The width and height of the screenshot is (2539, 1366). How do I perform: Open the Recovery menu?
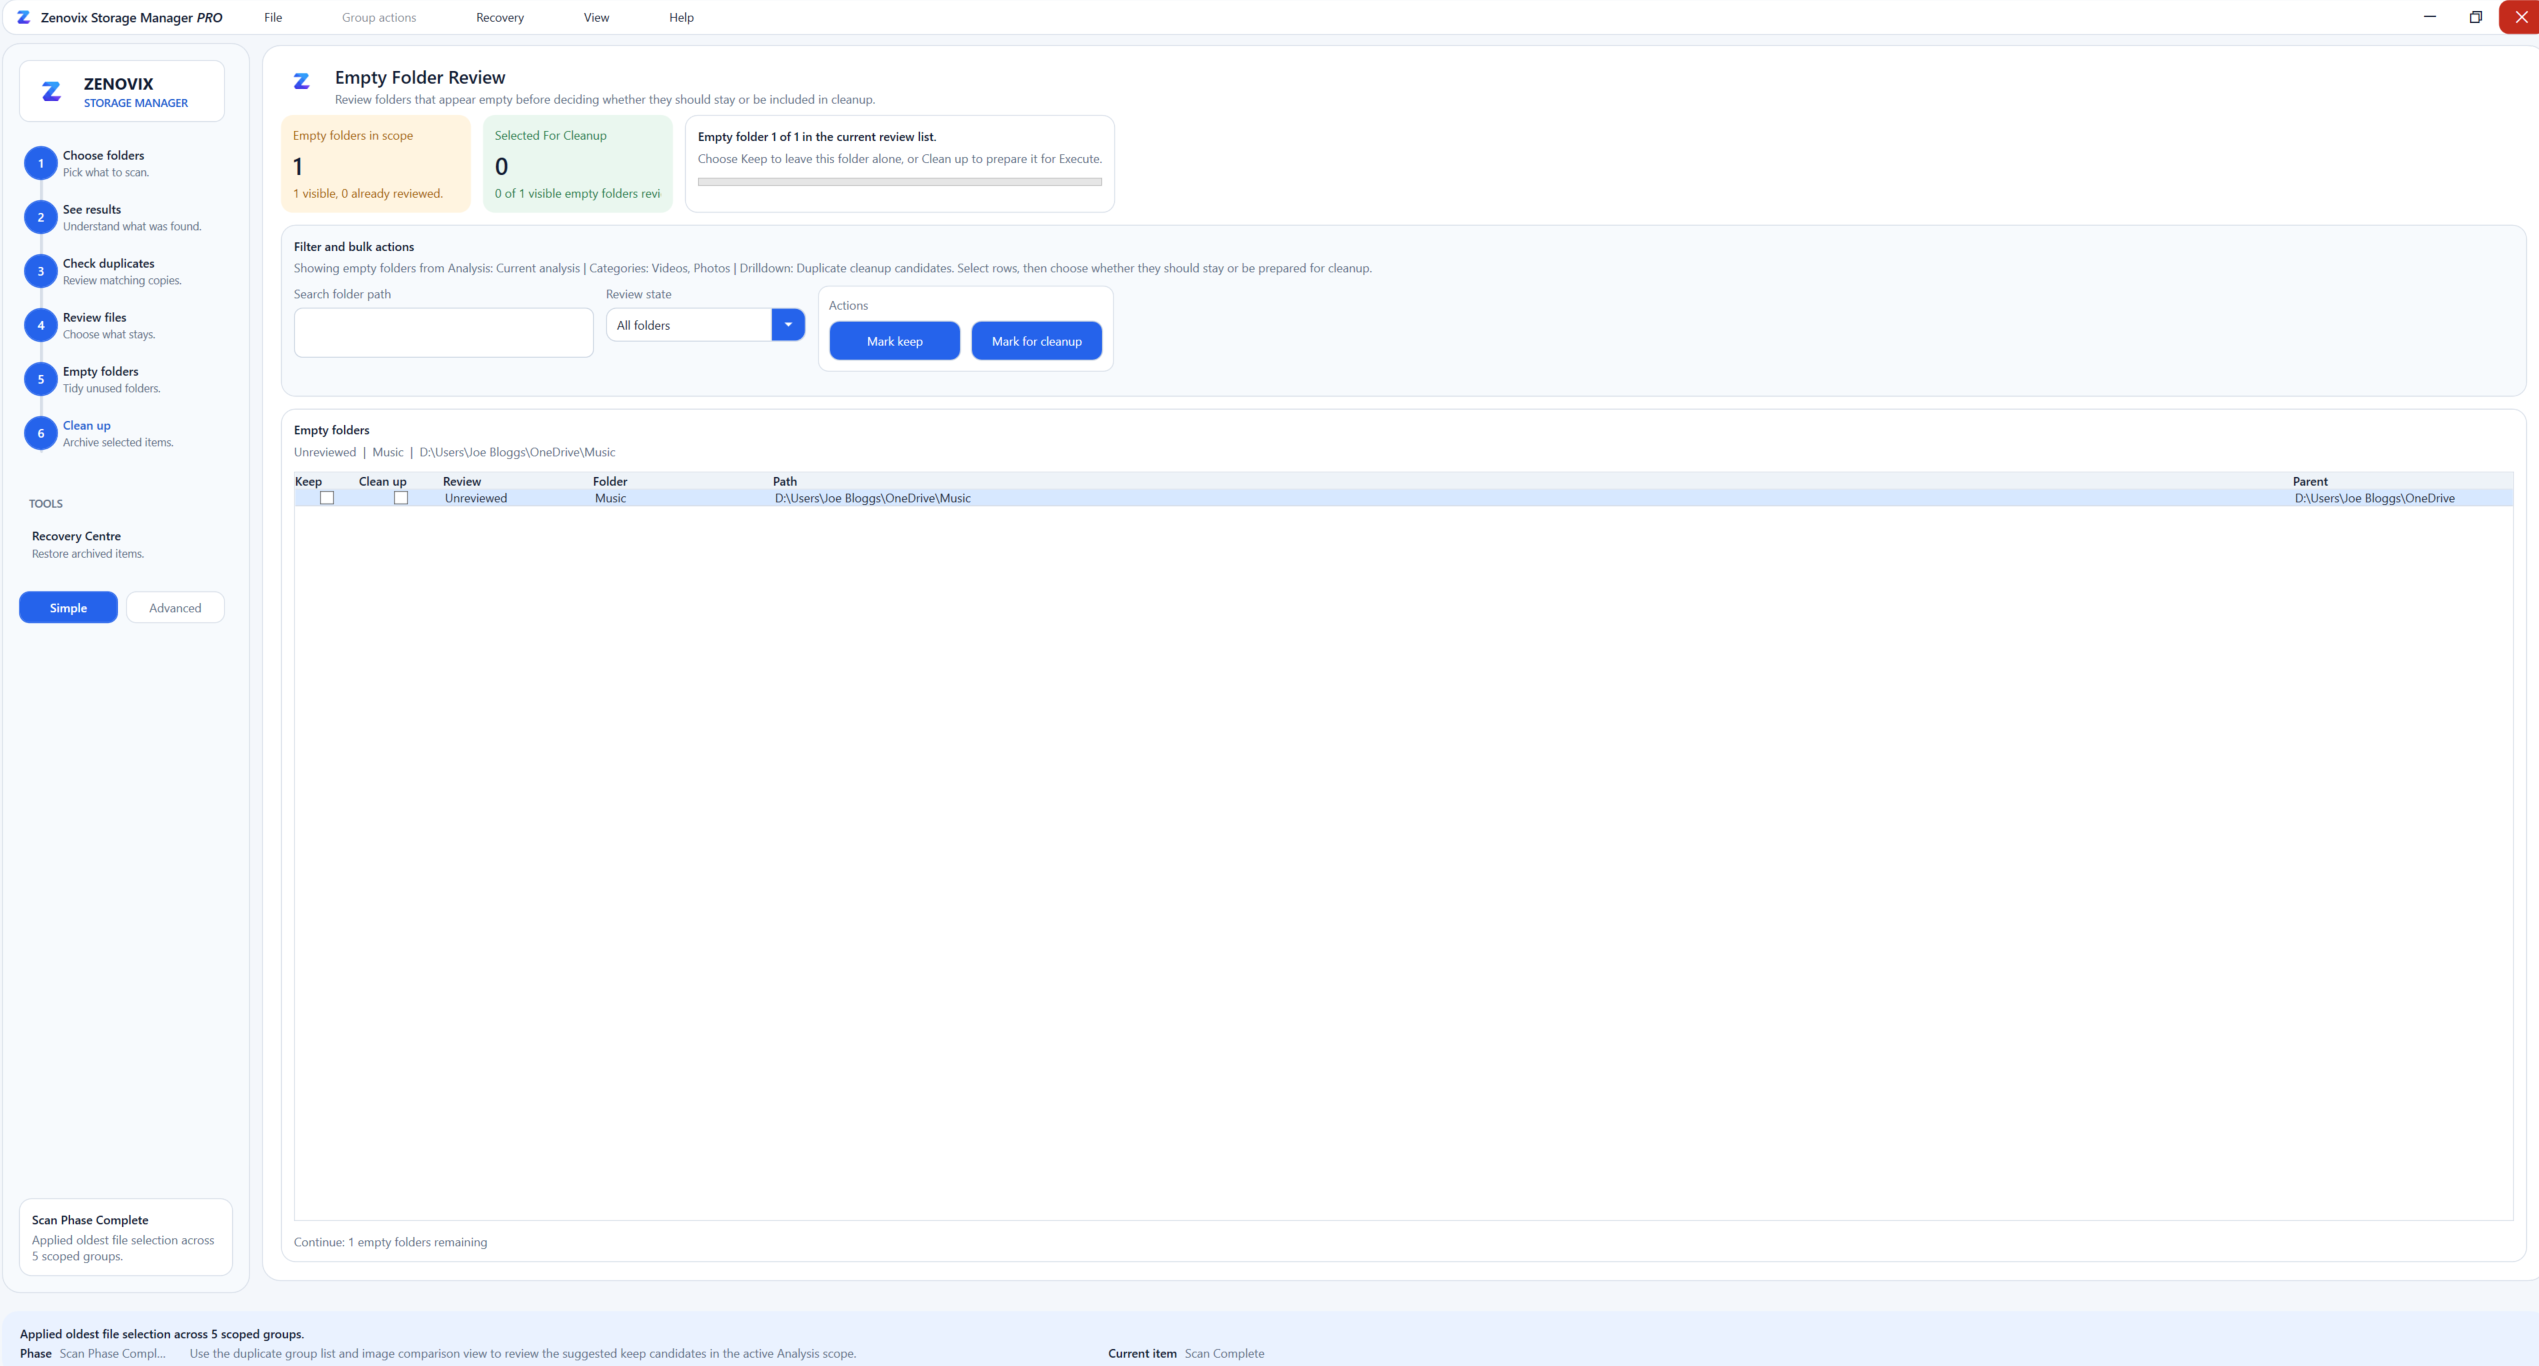(x=500, y=17)
